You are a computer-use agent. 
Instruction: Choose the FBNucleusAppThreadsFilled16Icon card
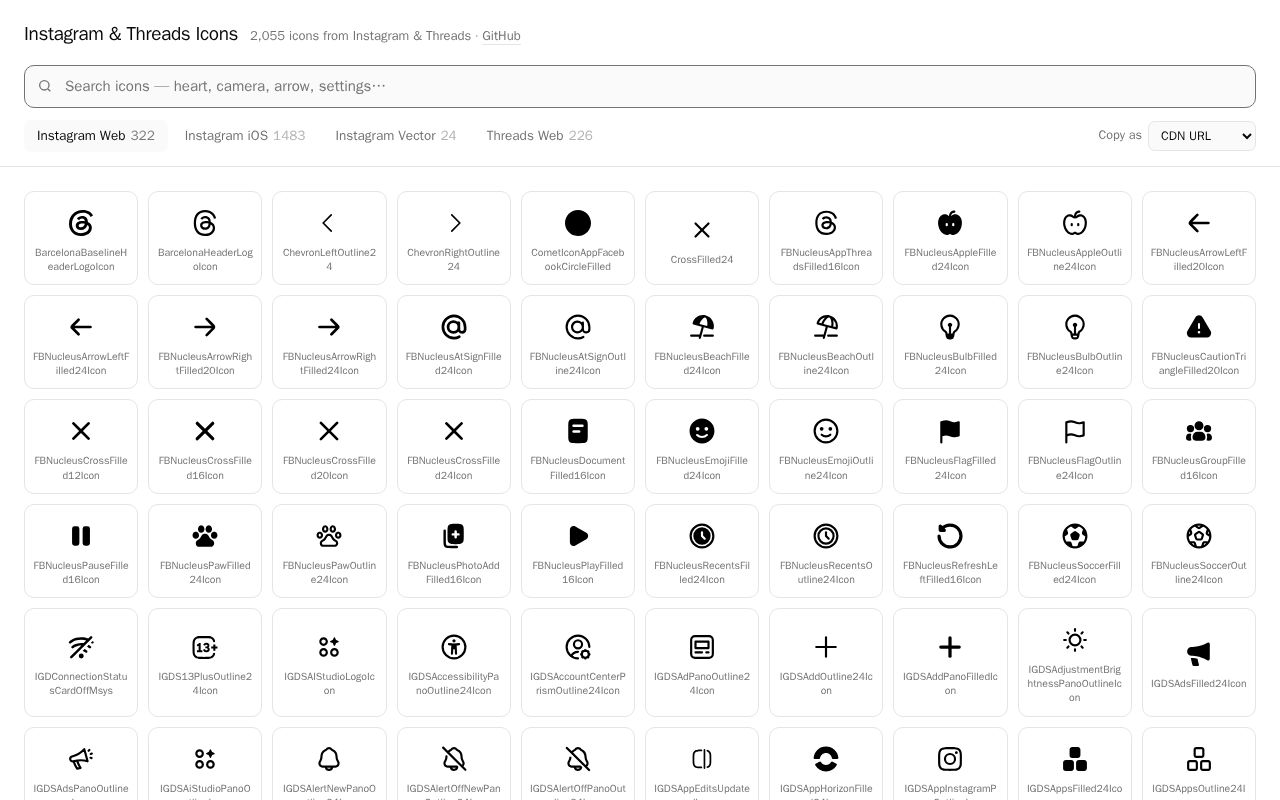(x=826, y=238)
